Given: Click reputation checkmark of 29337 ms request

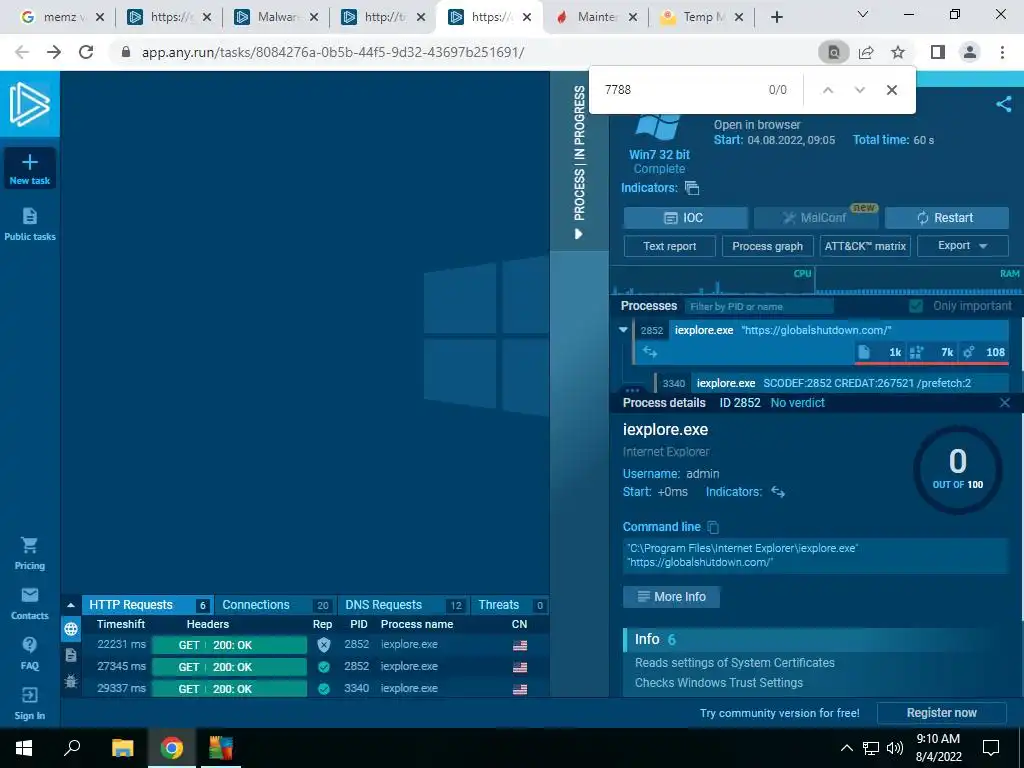Looking at the screenshot, I should click(323, 688).
